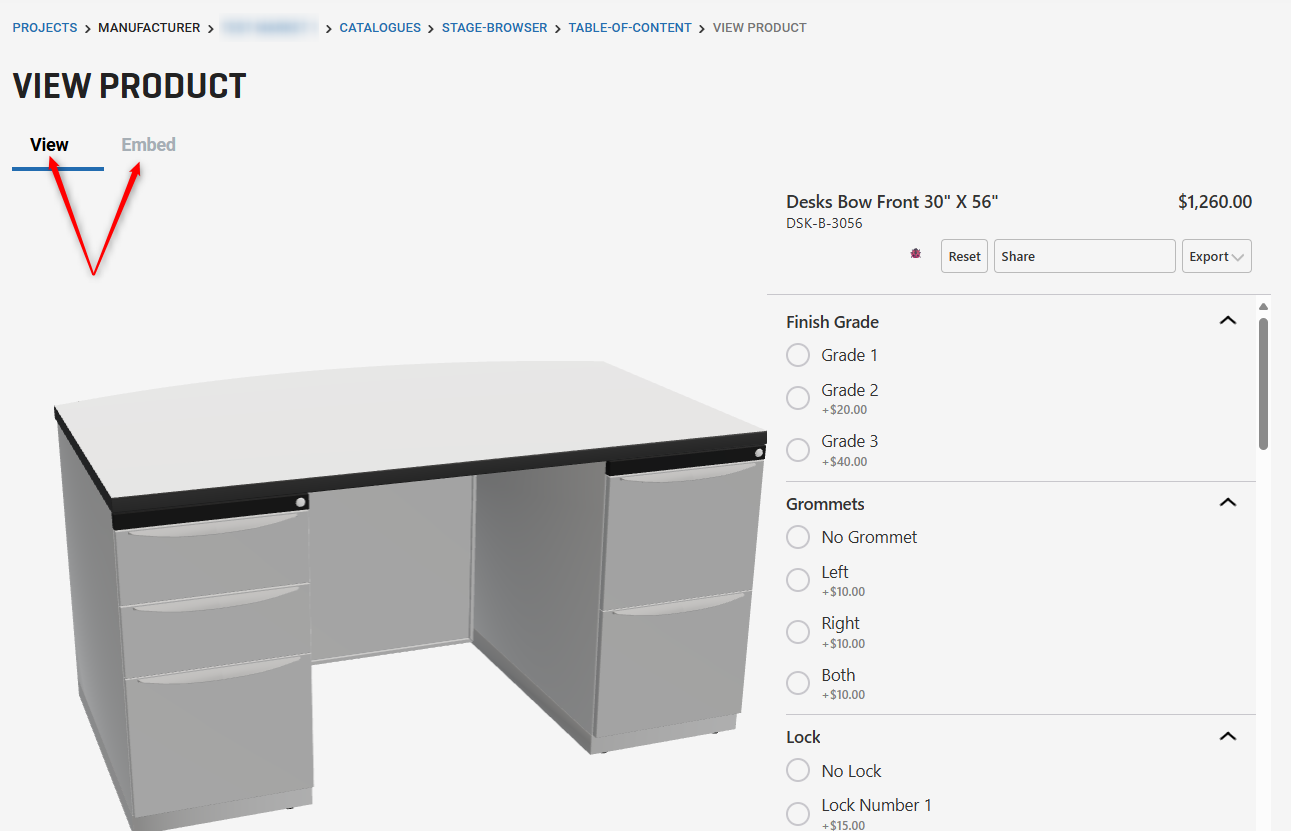Click the Share field
The width and height of the screenshot is (1291, 831).
pyautogui.click(x=1084, y=255)
